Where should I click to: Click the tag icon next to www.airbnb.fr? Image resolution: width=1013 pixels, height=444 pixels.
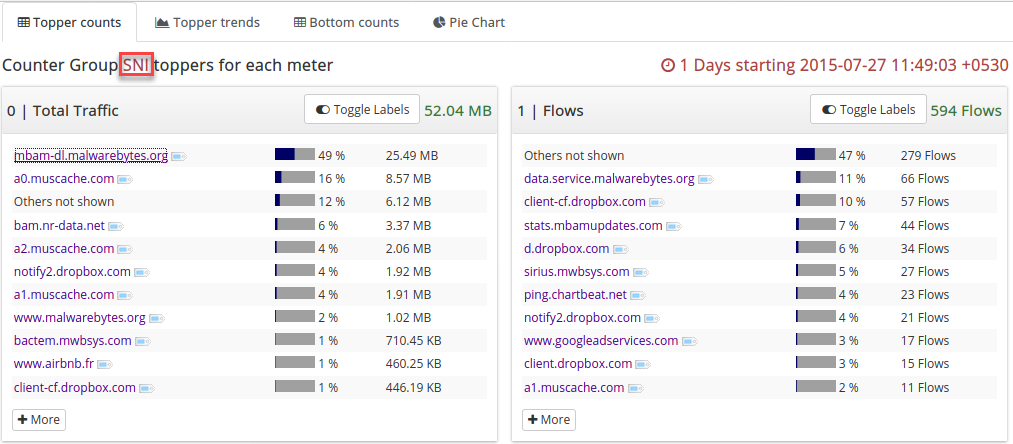click(105, 365)
